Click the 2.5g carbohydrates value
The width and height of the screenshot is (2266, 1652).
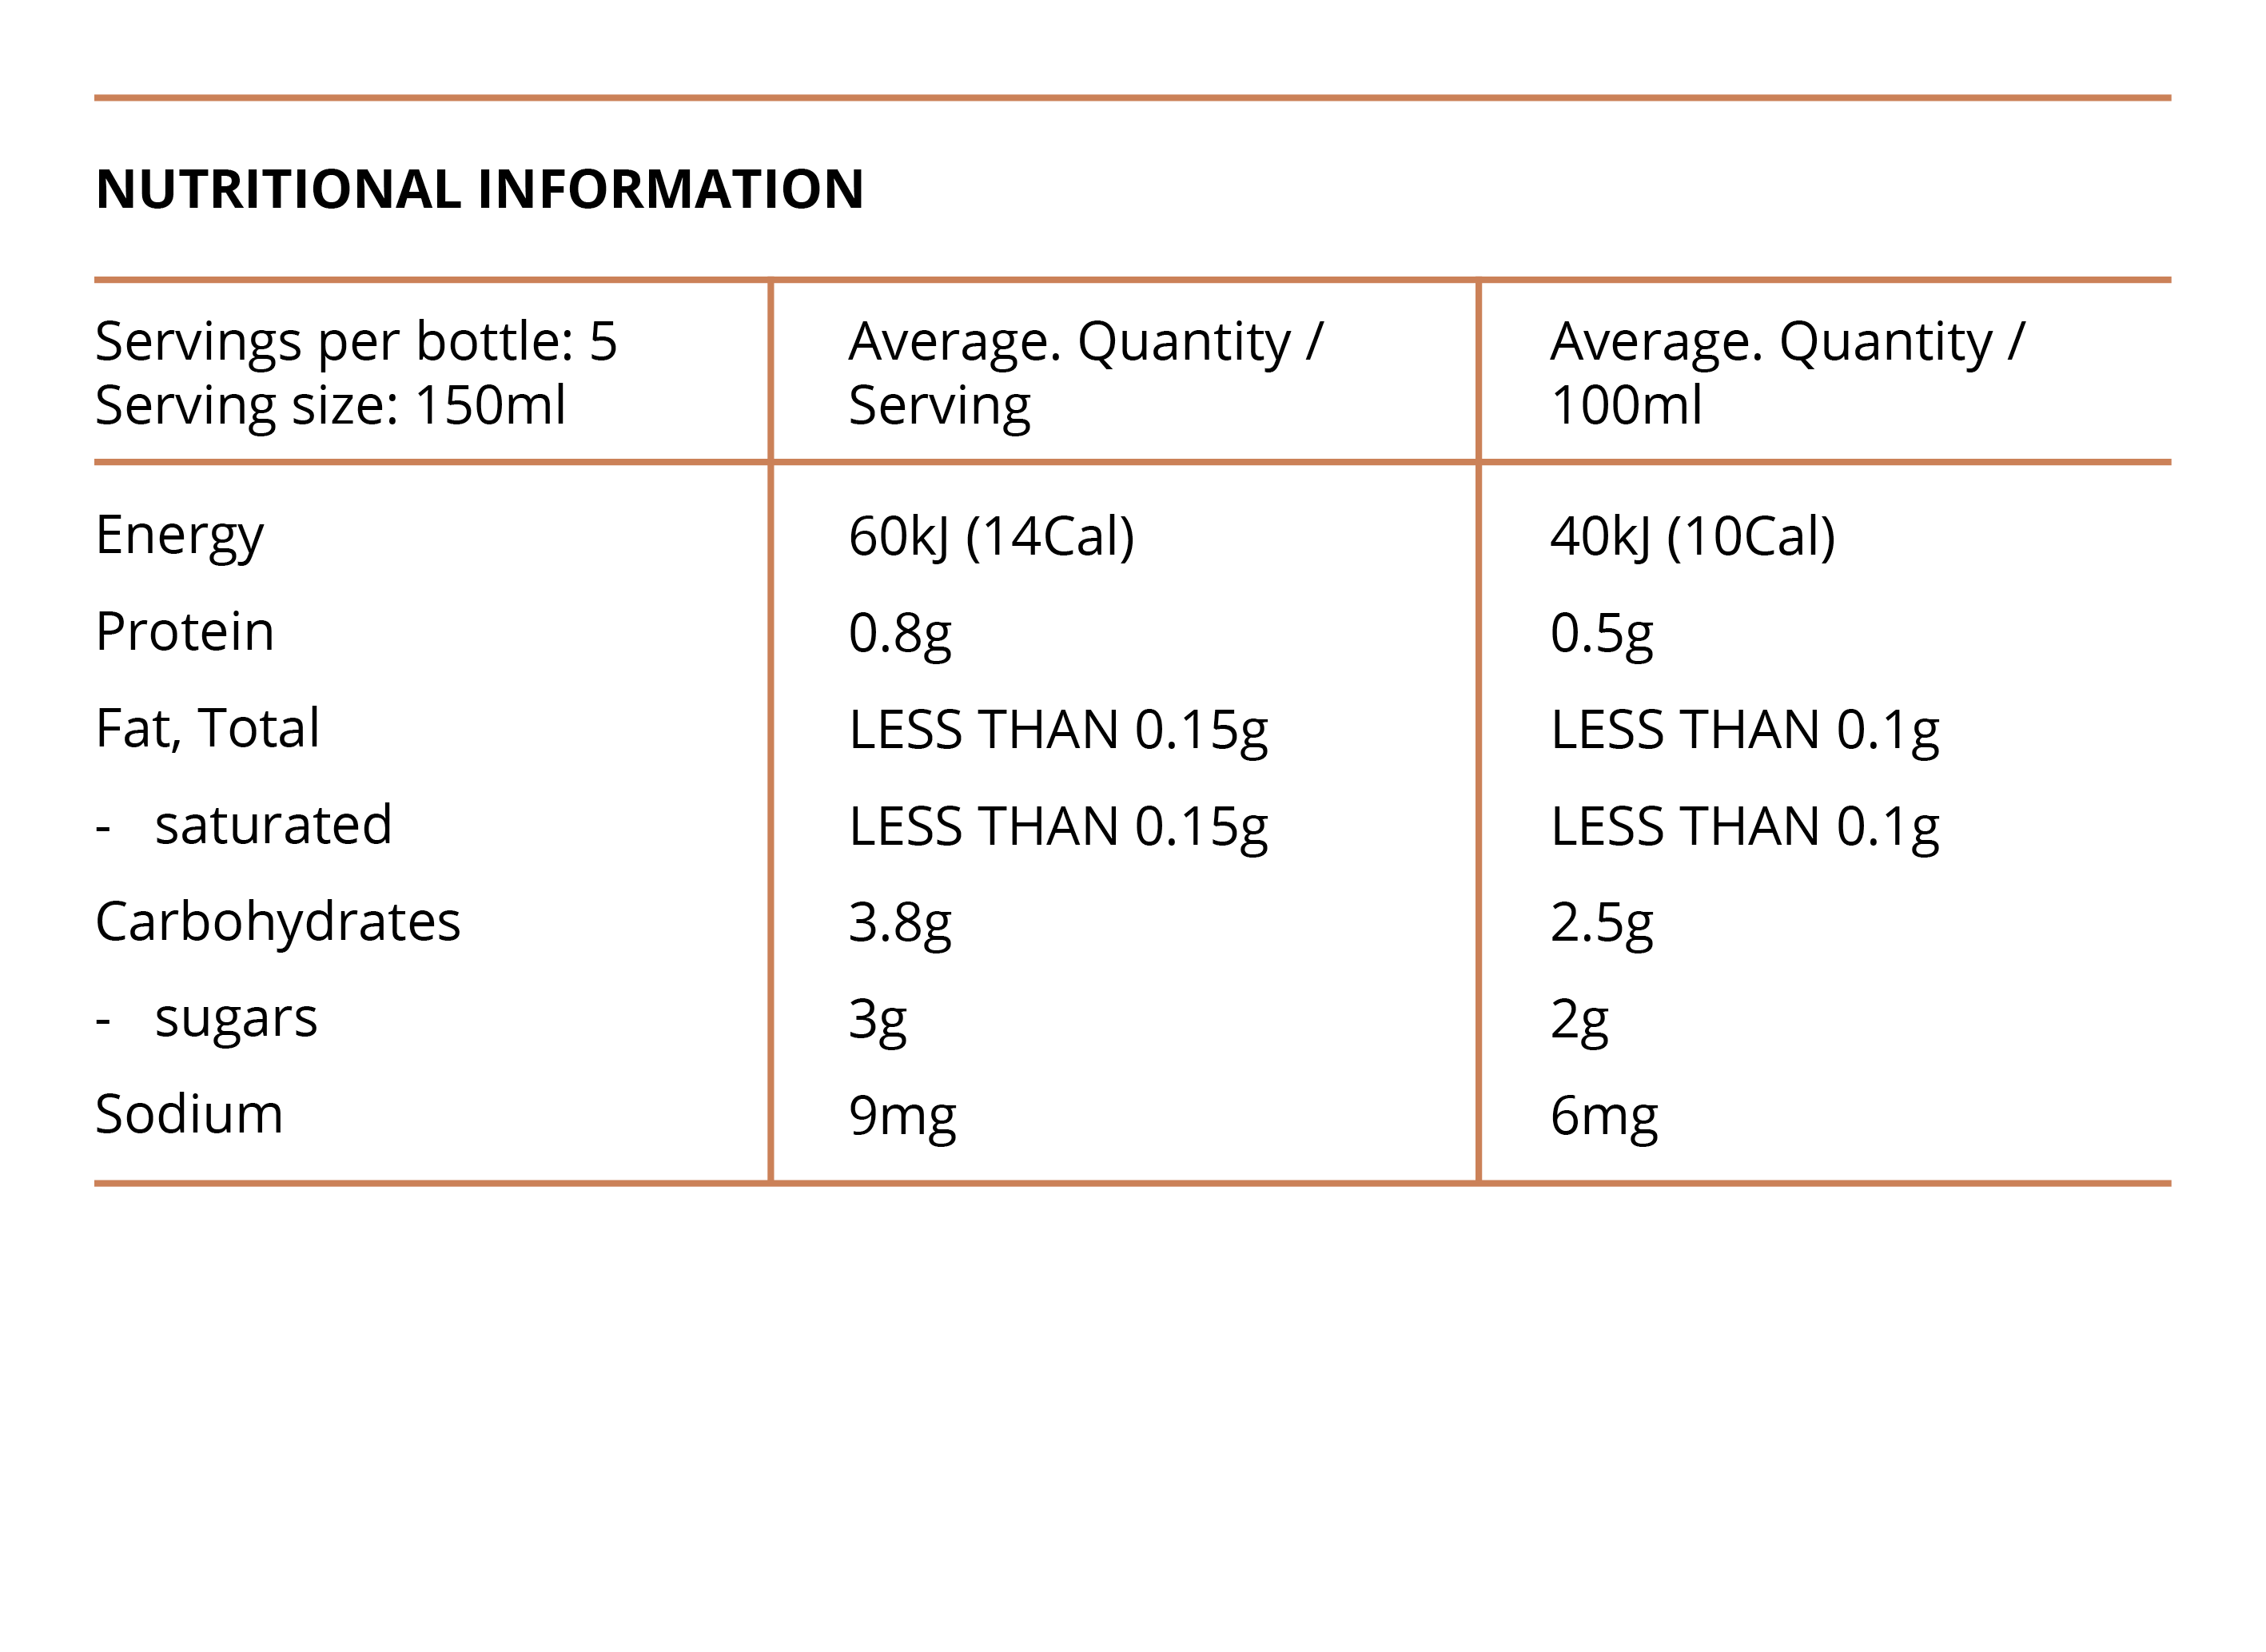[x=1601, y=922]
